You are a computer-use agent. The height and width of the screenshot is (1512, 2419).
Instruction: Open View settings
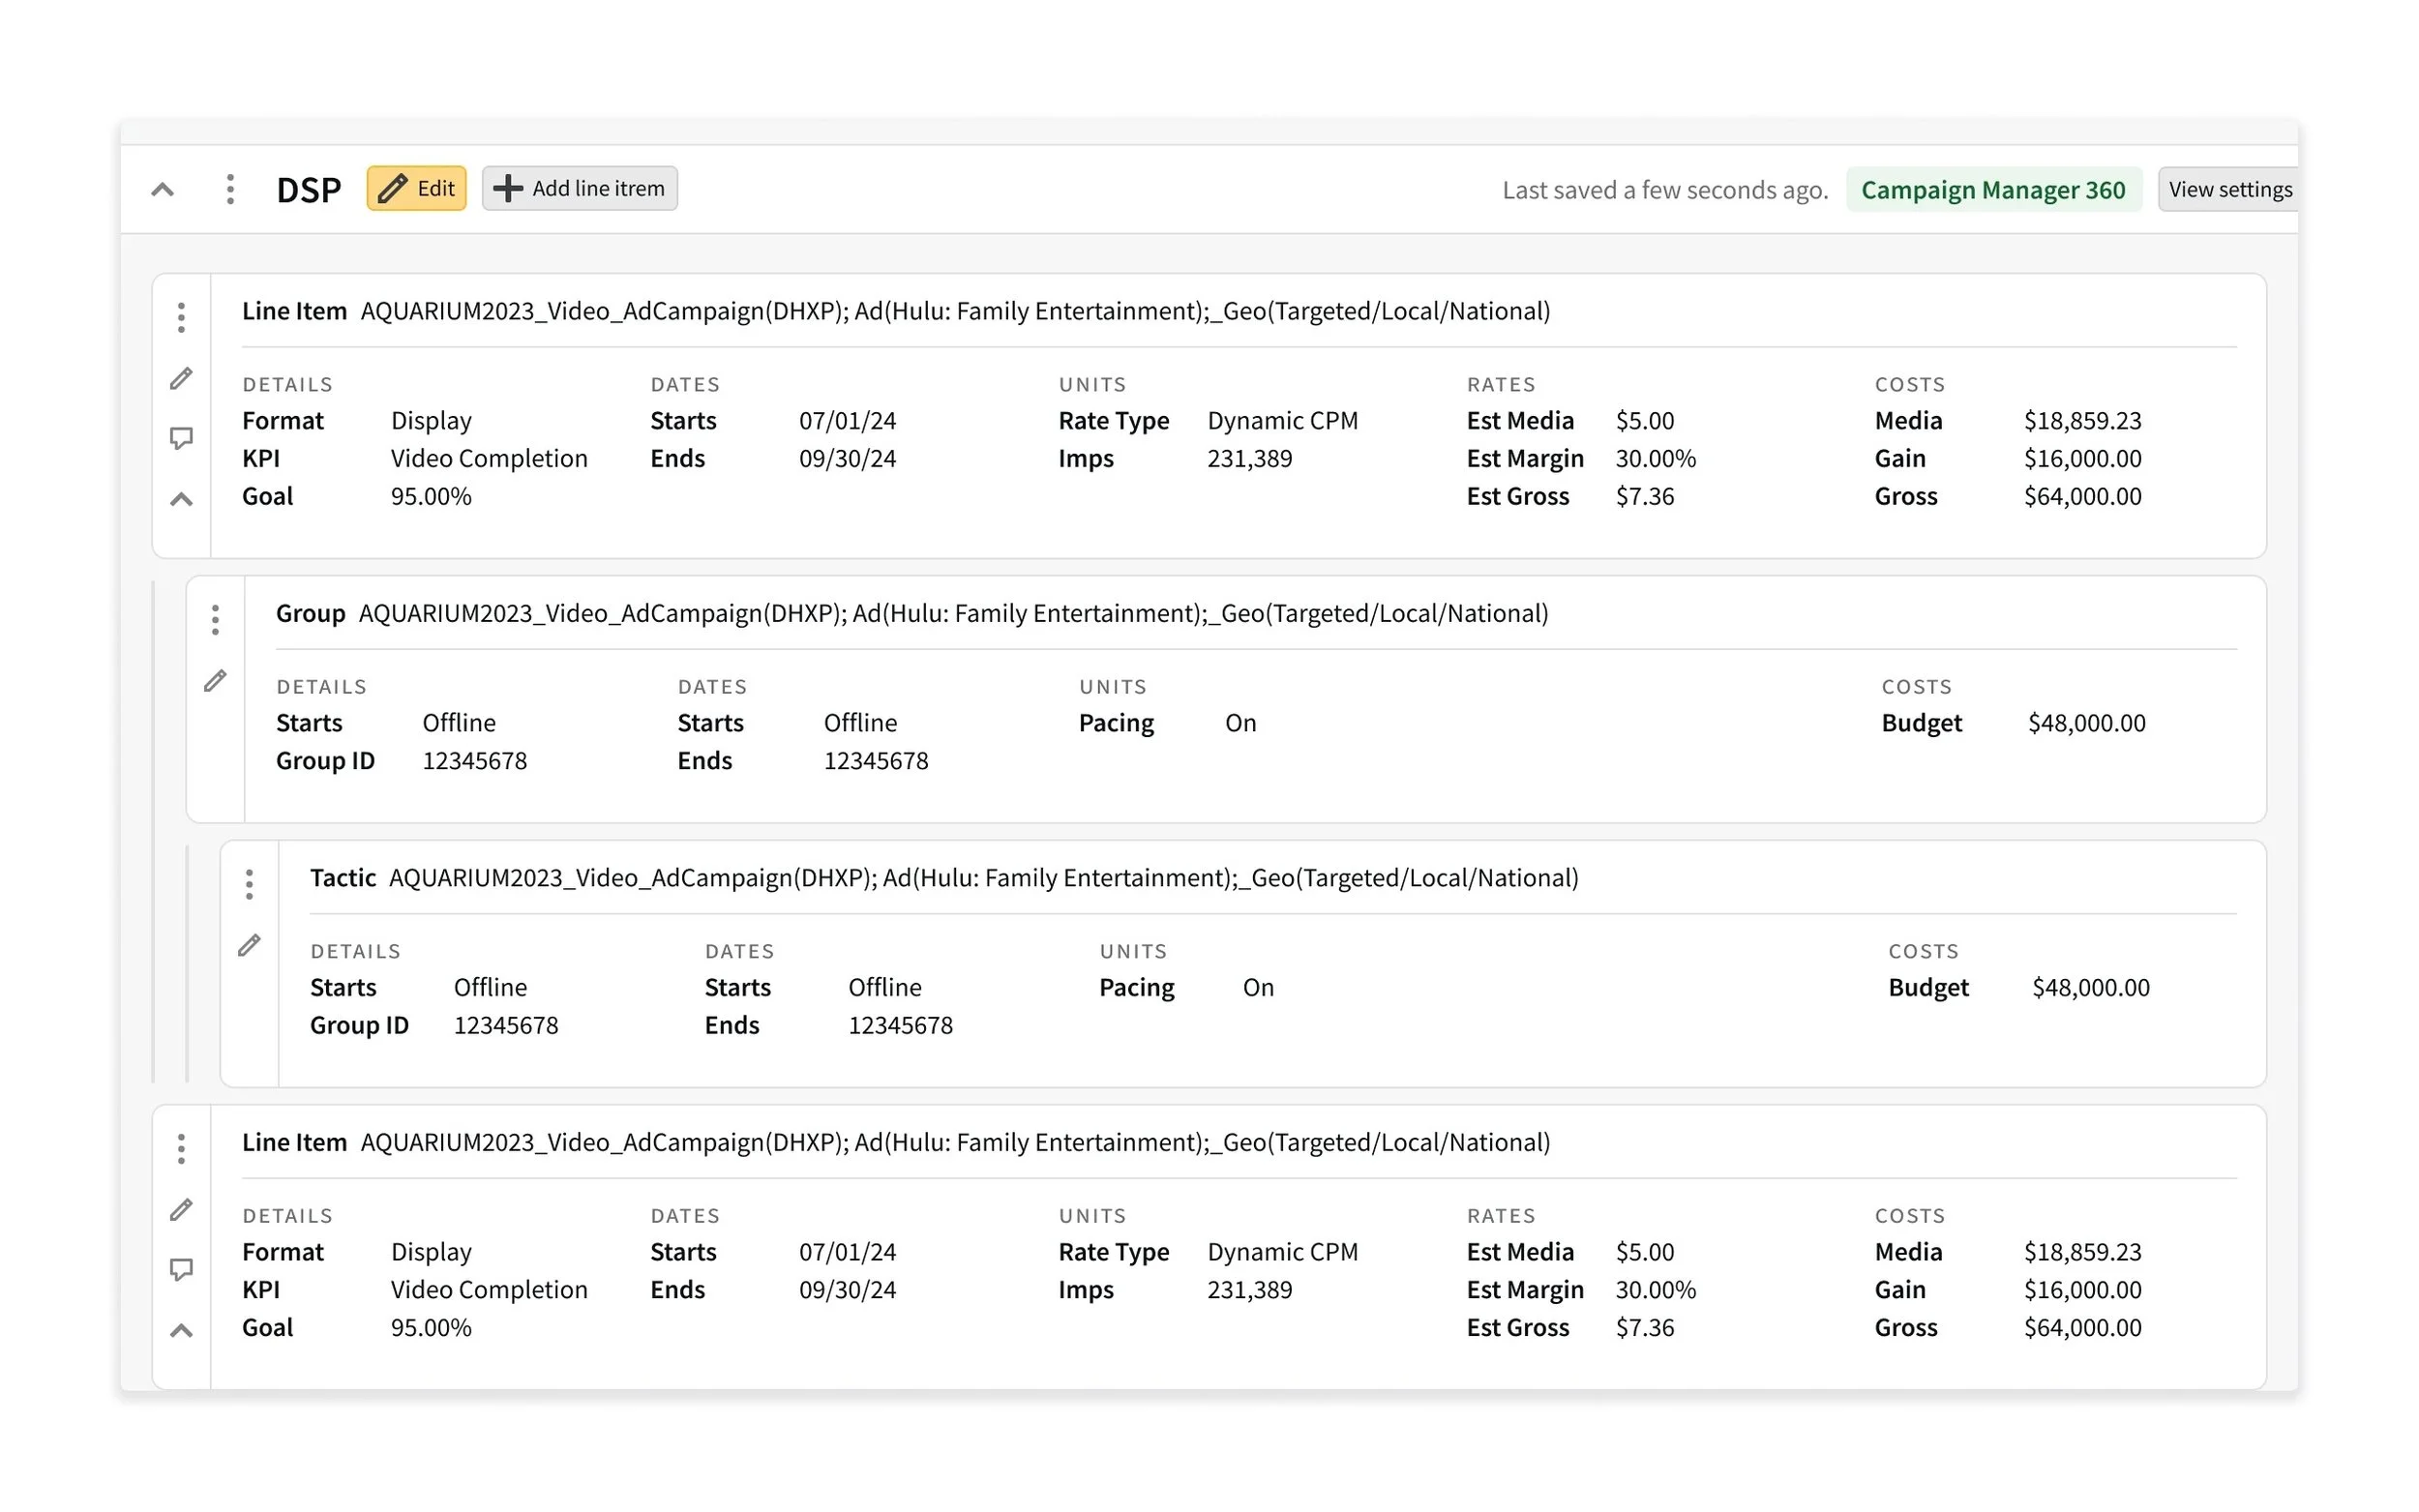tap(2228, 189)
